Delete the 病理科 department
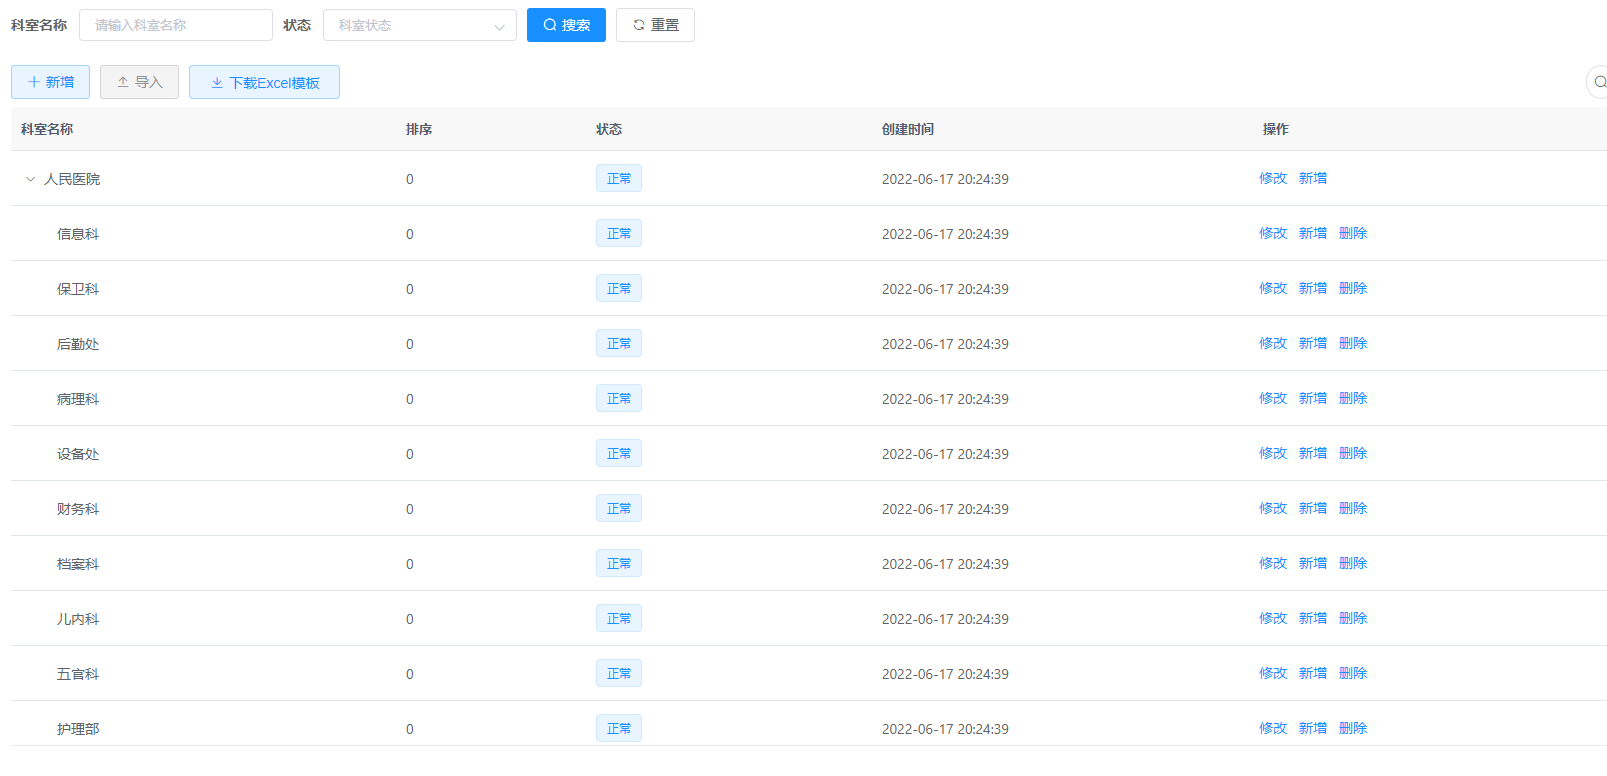 (1353, 398)
